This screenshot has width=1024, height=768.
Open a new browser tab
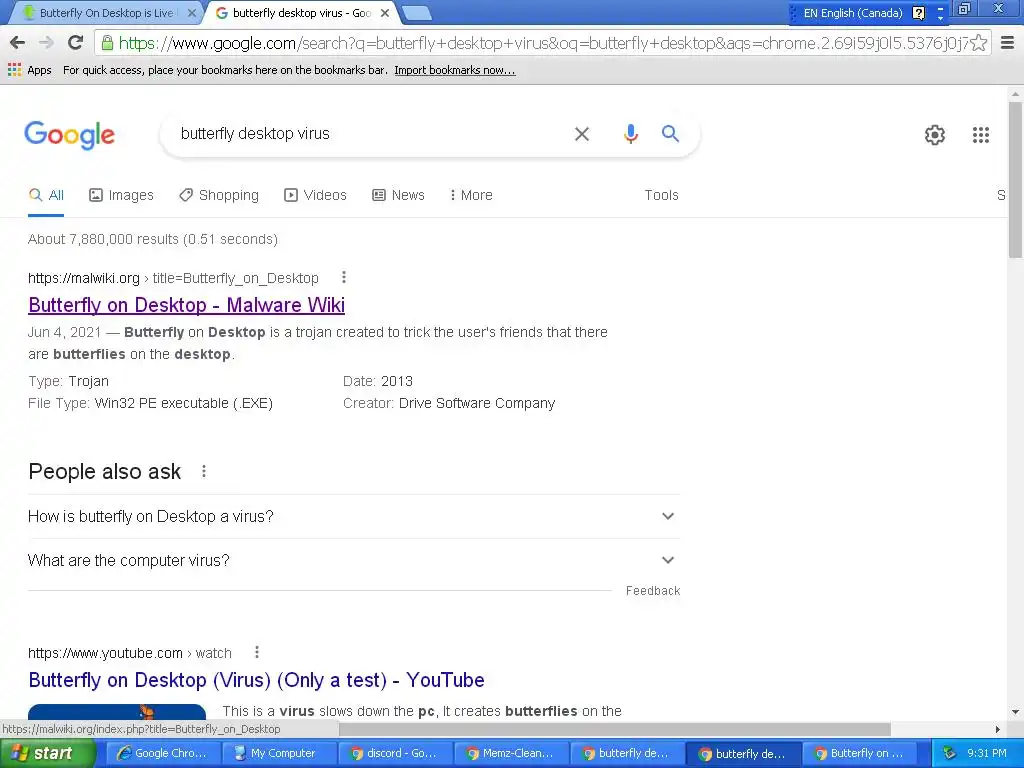(x=416, y=12)
